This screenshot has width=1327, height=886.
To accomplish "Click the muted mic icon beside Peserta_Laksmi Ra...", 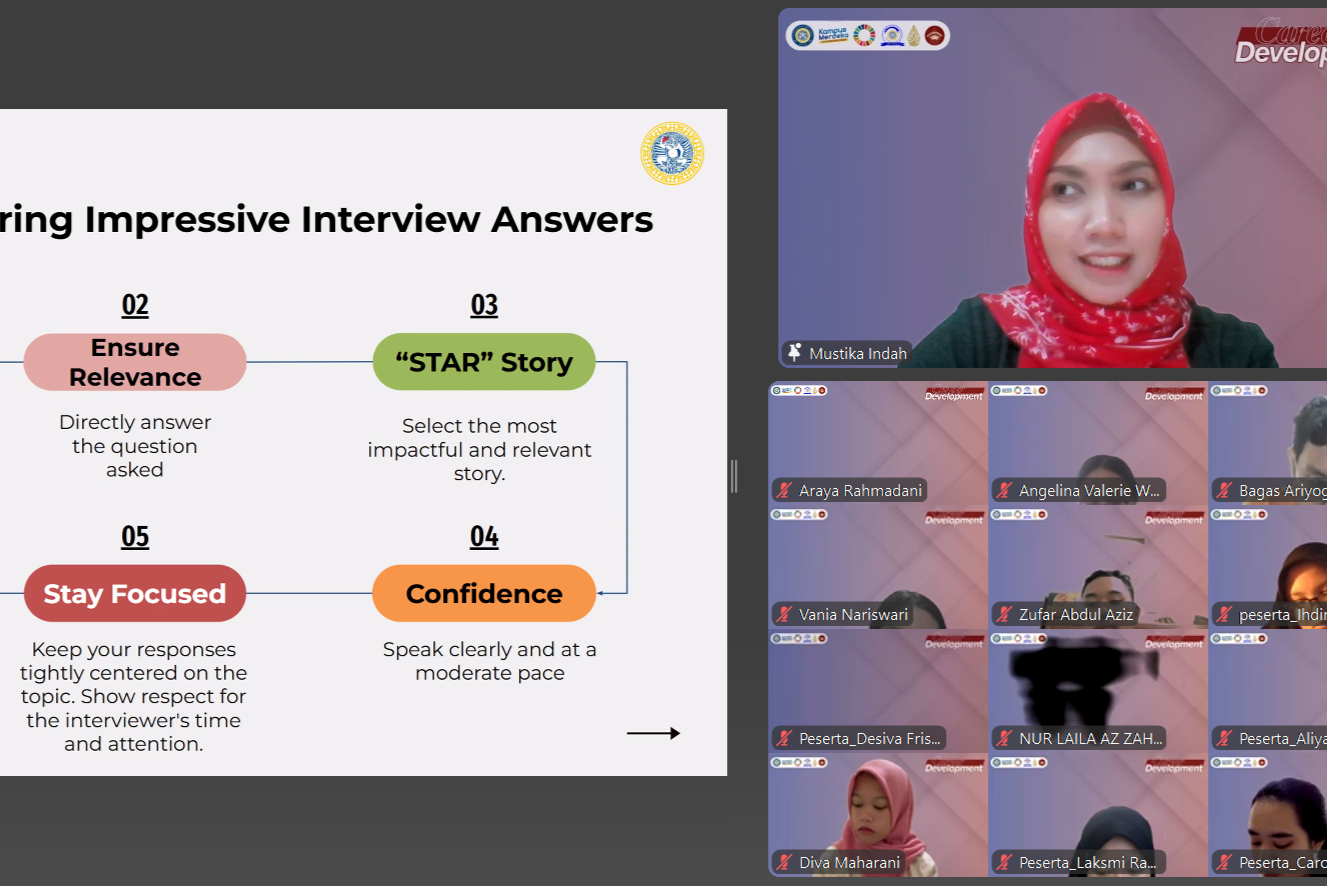I will (x=1004, y=863).
